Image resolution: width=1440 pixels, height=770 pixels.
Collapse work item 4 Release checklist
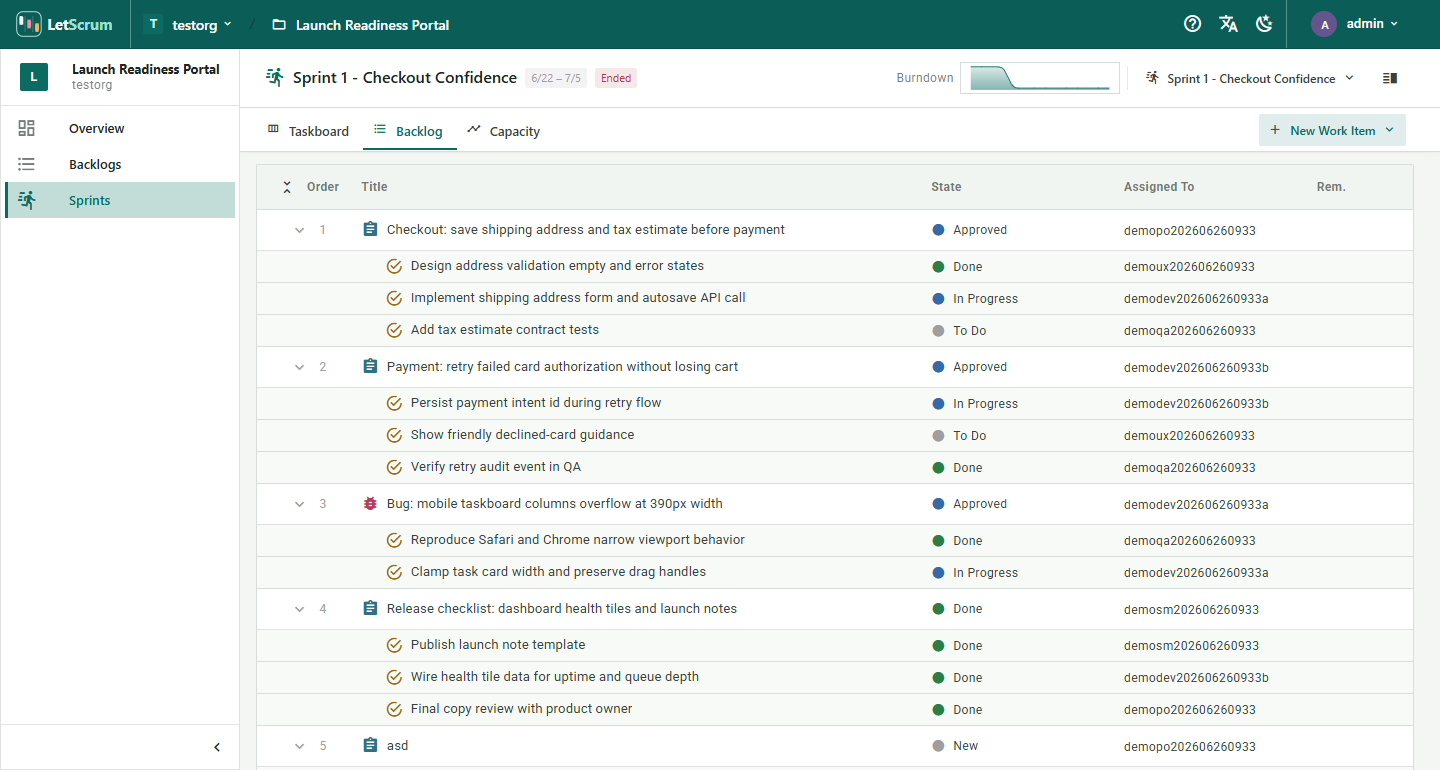(299, 609)
